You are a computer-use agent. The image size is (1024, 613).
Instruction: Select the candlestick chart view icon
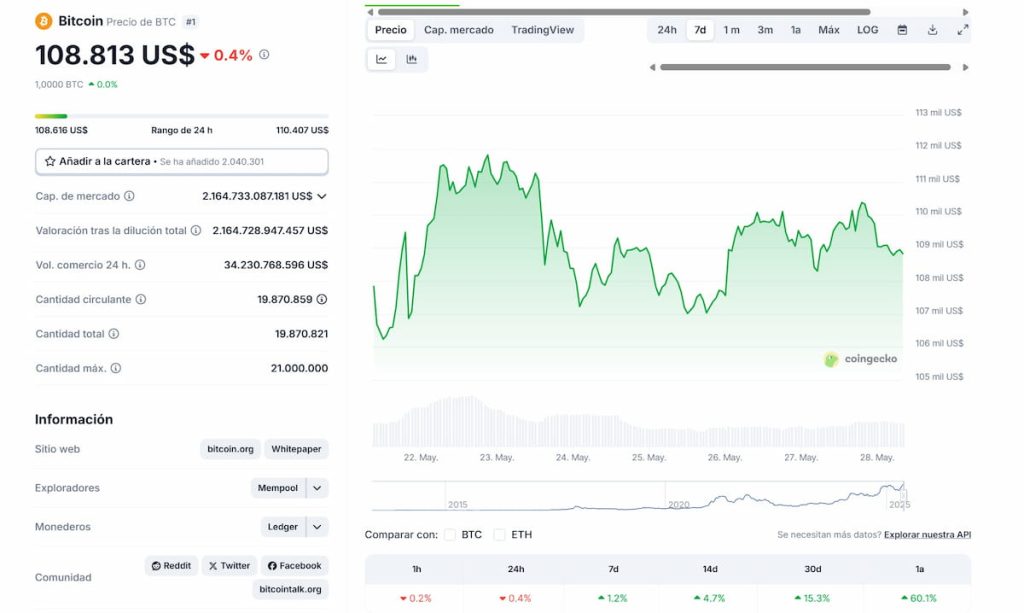(411, 59)
